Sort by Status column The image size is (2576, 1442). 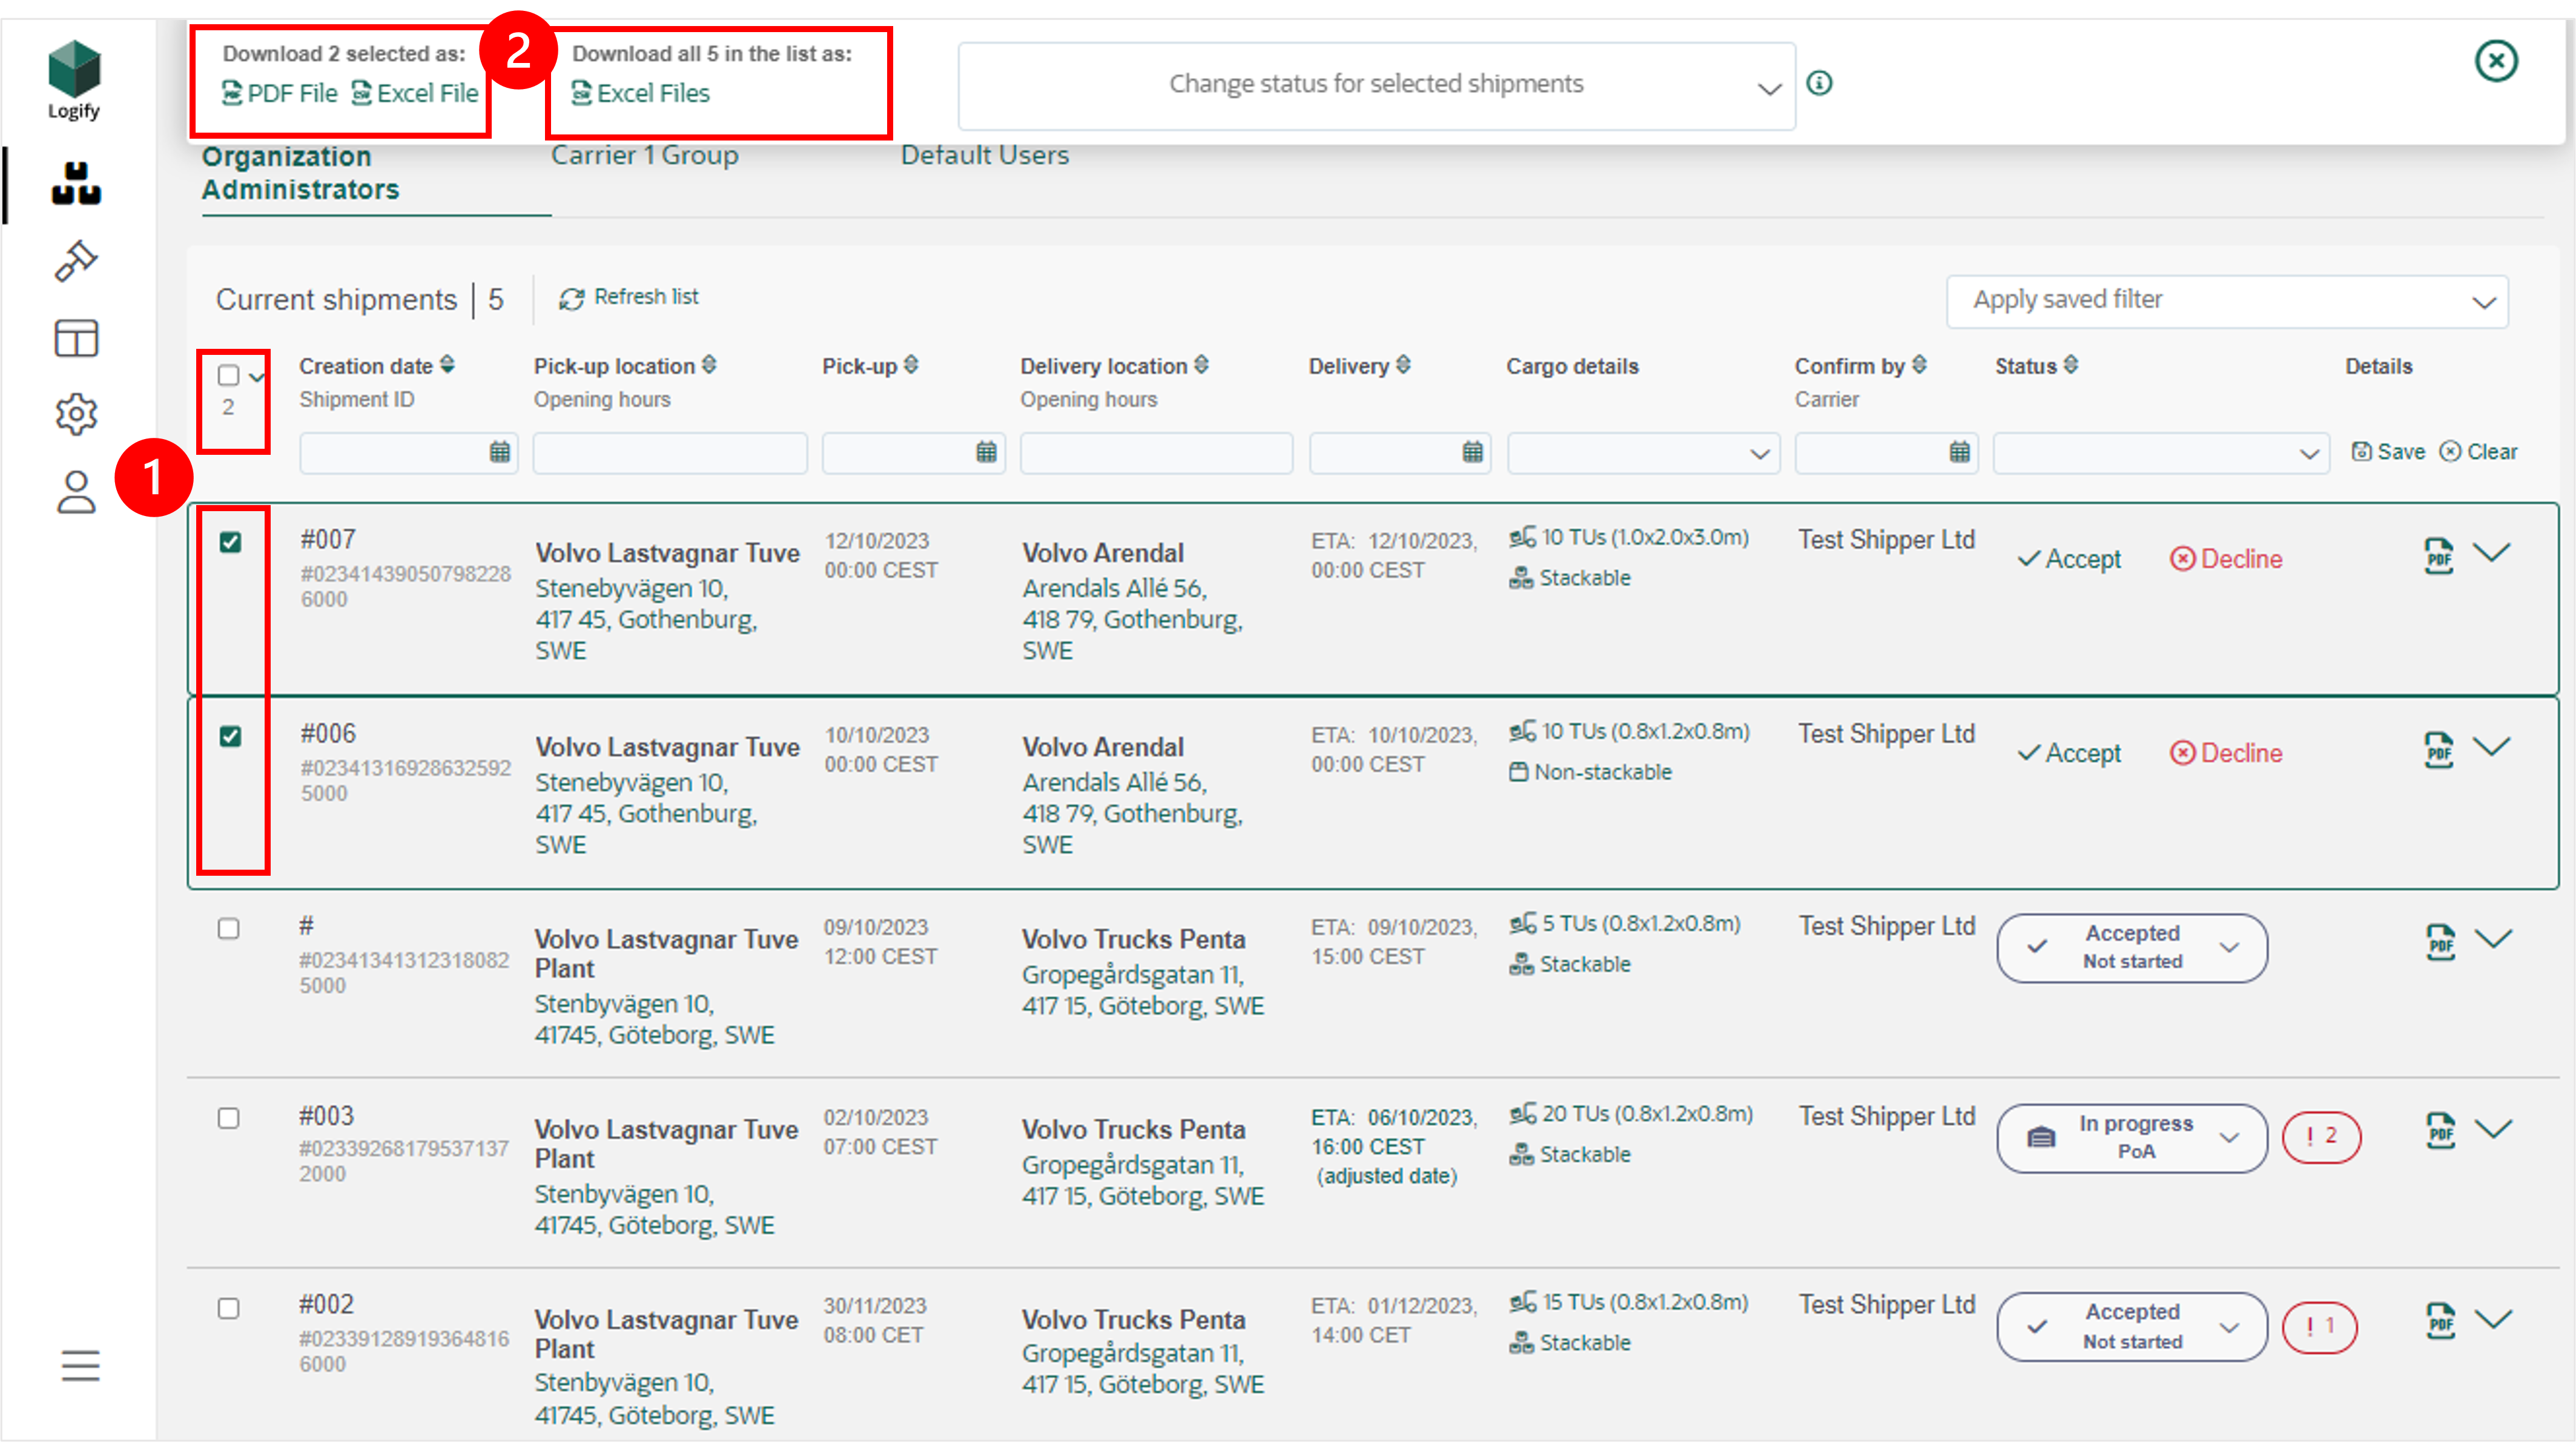pos(2071,365)
